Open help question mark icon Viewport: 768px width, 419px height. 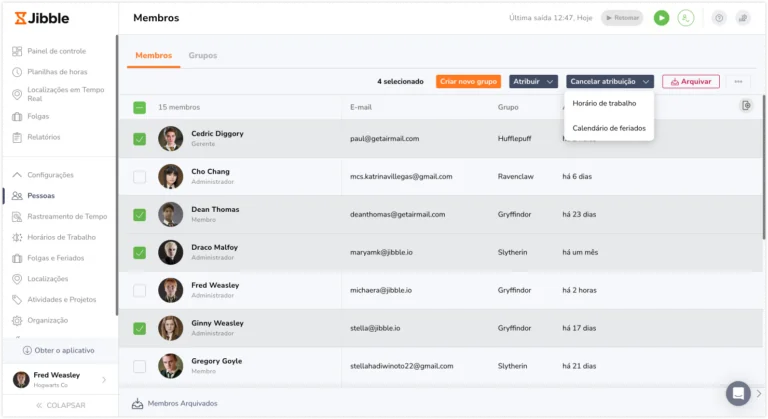coord(719,18)
